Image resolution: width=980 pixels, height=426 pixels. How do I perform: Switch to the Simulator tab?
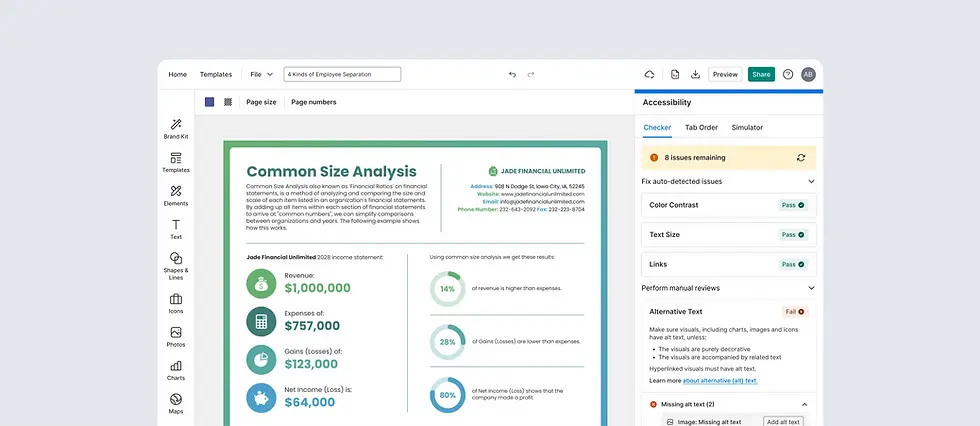coord(747,127)
